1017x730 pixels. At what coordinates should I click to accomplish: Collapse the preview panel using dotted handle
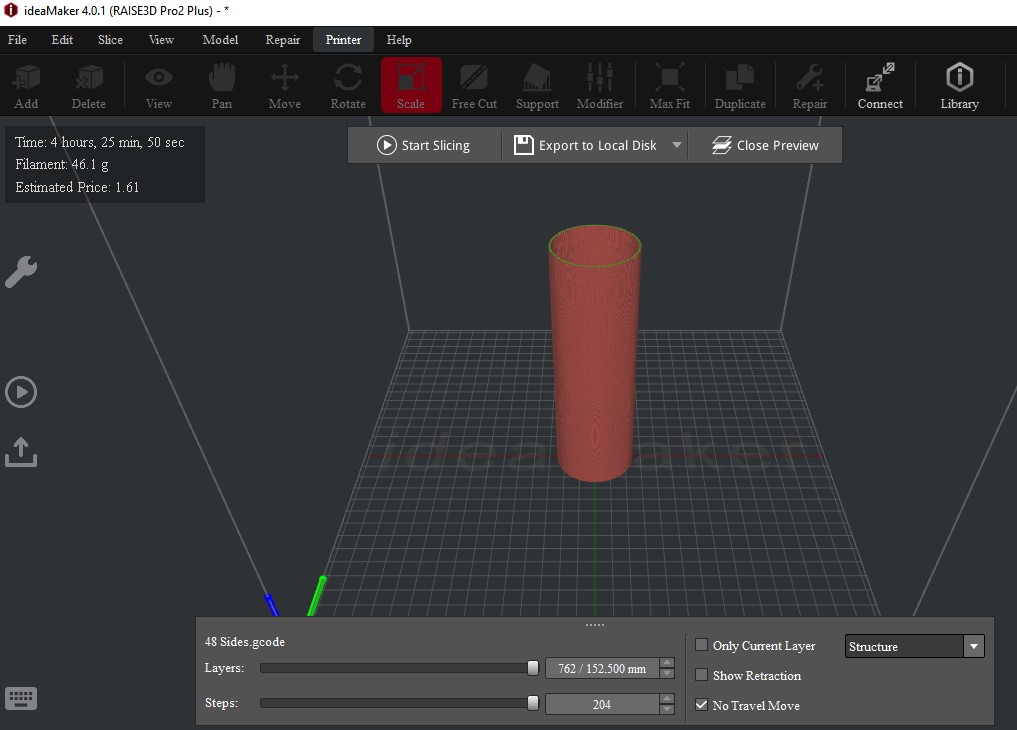click(595, 625)
